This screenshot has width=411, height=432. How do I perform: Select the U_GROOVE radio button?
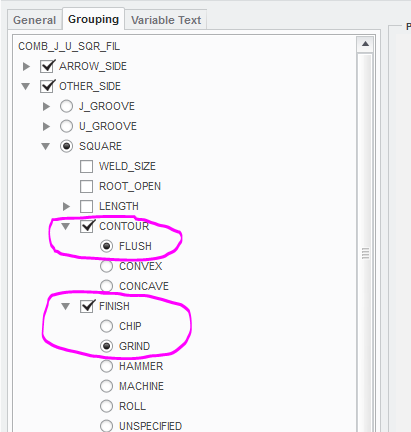[x=66, y=126]
